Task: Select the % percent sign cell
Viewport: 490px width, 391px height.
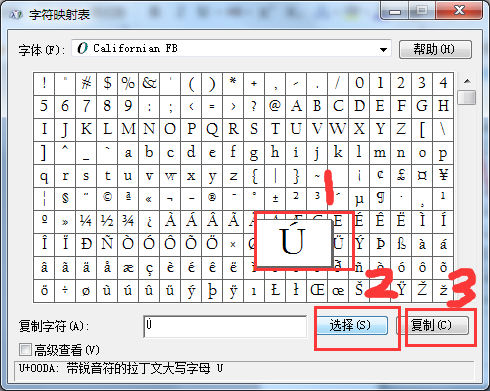Action: pyautogui.click(x=128, y=83)
